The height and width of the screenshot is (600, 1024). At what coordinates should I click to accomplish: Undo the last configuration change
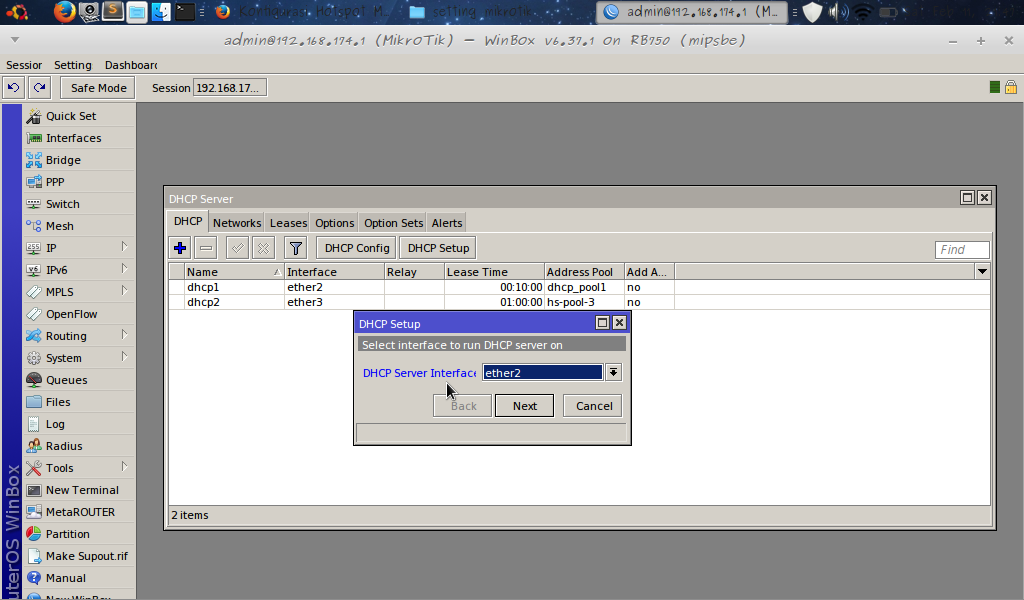point(13,87)
